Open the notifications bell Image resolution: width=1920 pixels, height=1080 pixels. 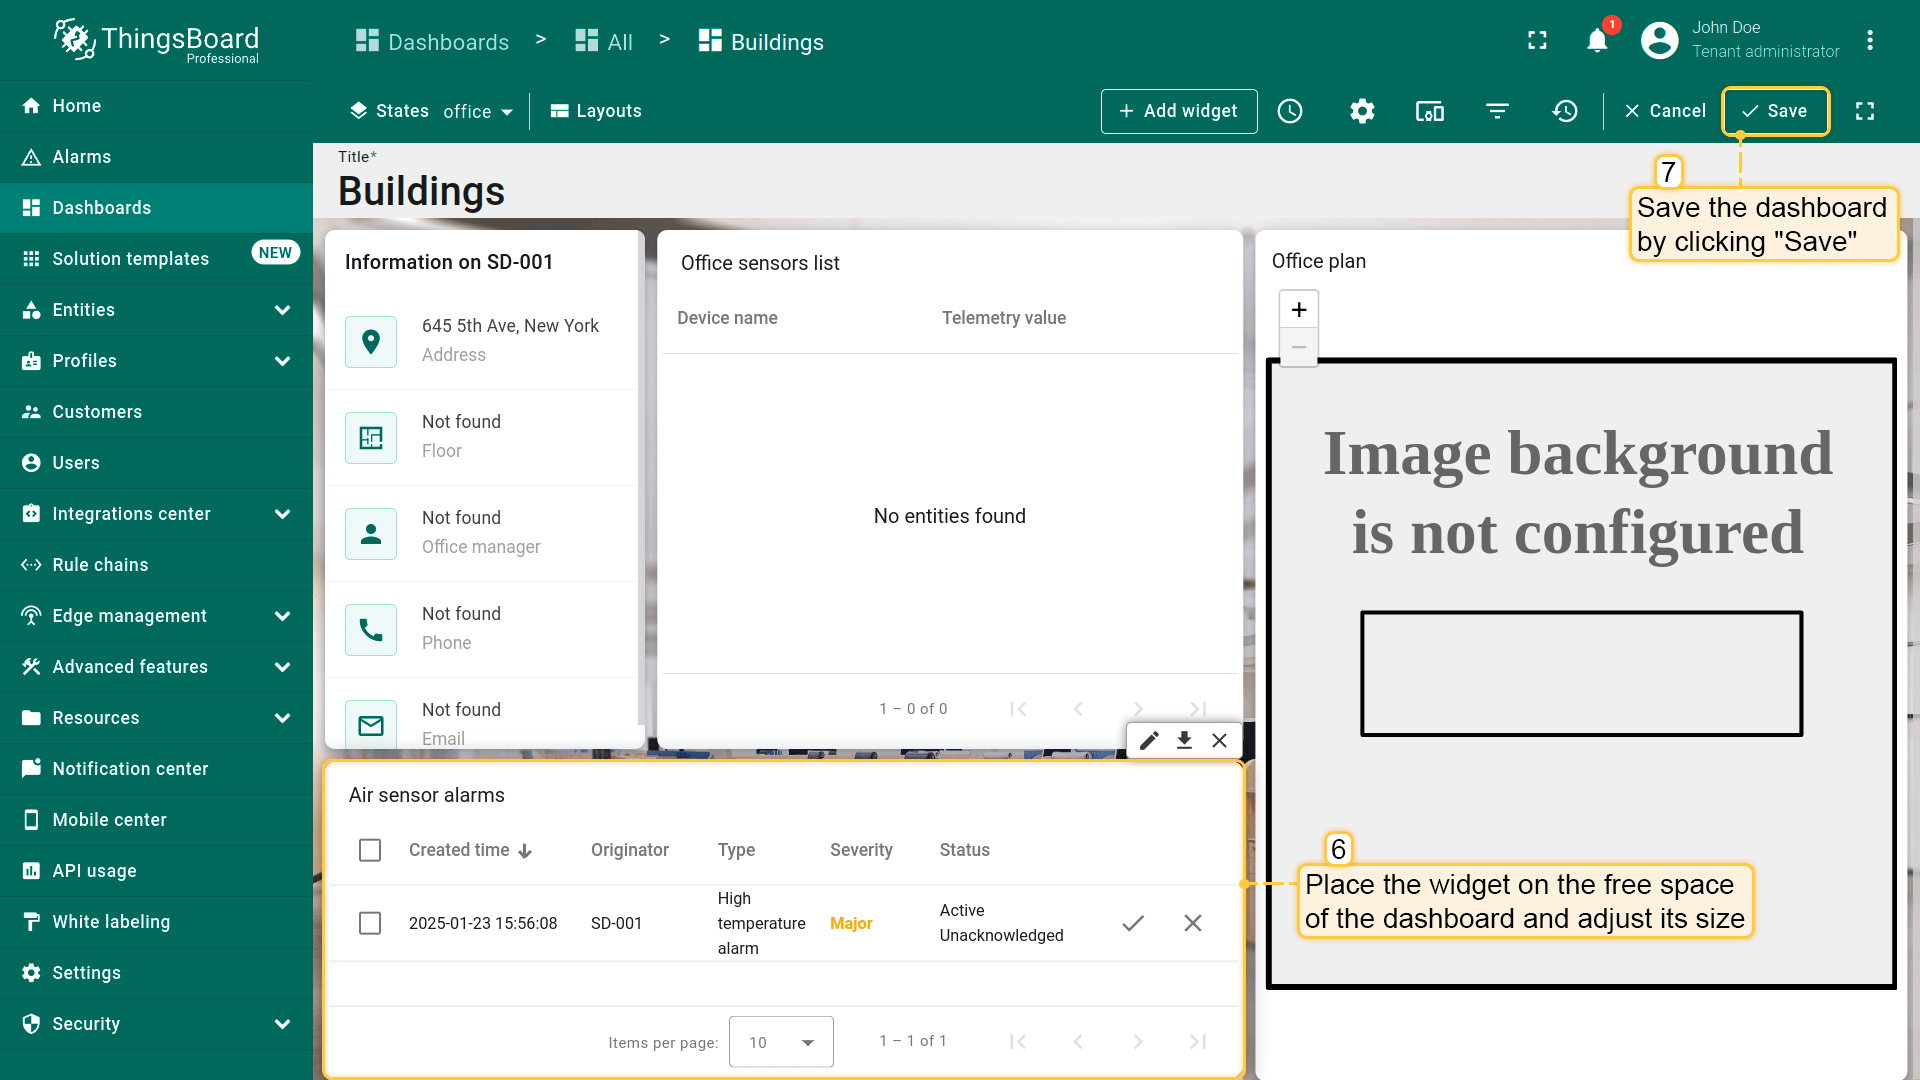1597,41
